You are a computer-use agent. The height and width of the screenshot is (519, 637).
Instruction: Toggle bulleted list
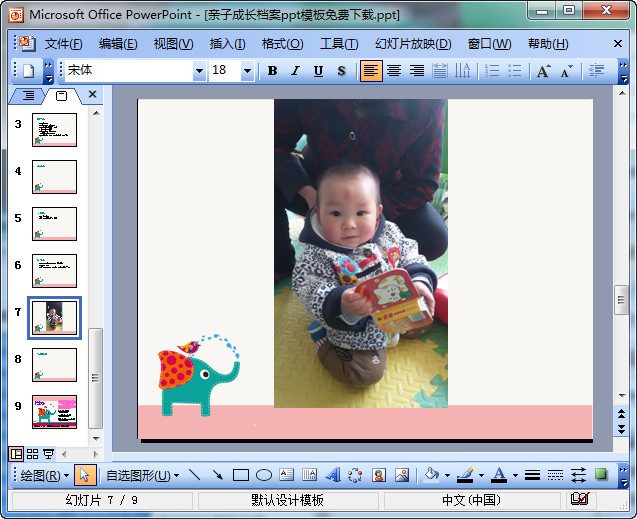click(x=515, y=71)
